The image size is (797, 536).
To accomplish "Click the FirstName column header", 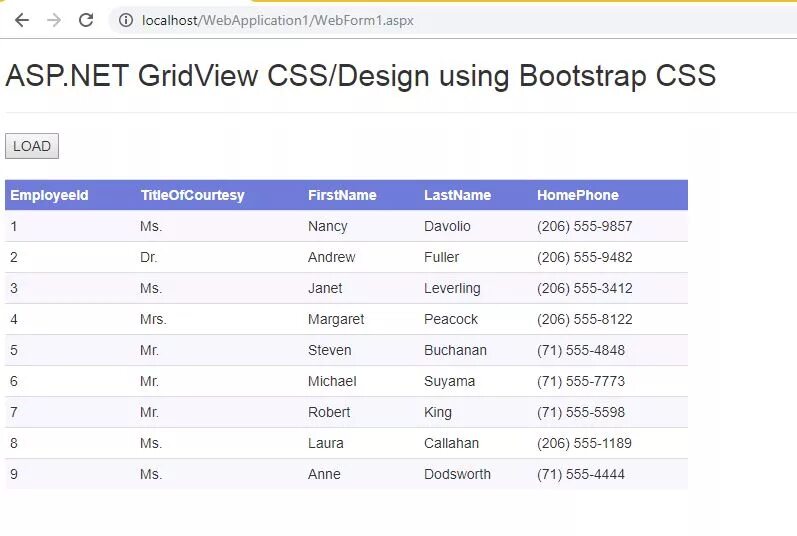I will (x=342, y=195).
